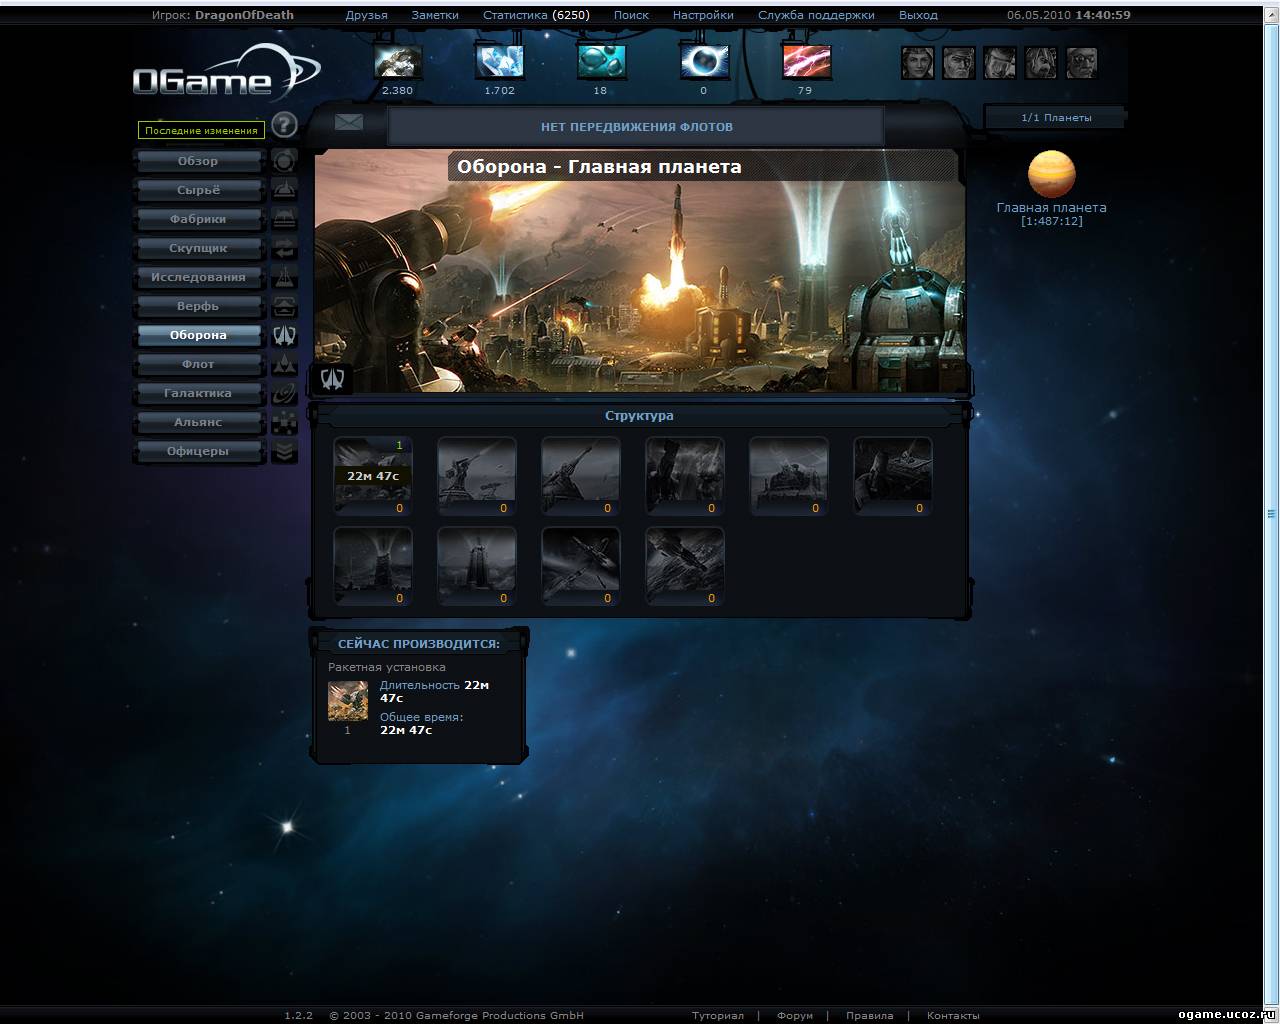Open the messages envelope icon
1280x1024 pixels.
pyautogui.click(x=348, y=122)
